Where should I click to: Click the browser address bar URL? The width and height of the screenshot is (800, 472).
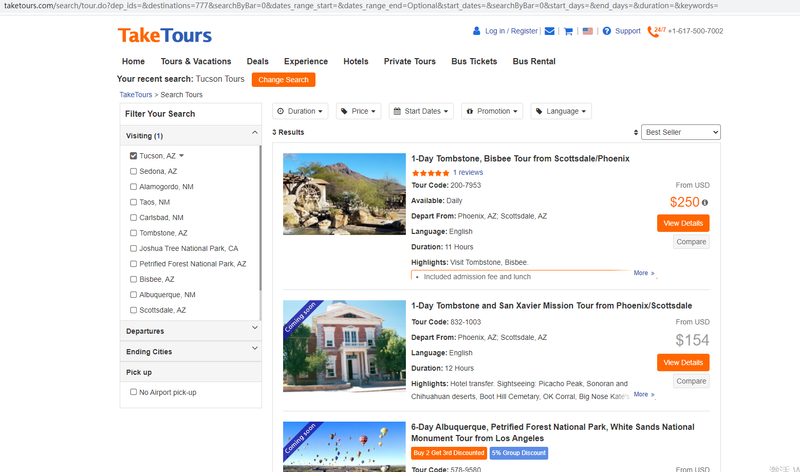tap(360, 6)
